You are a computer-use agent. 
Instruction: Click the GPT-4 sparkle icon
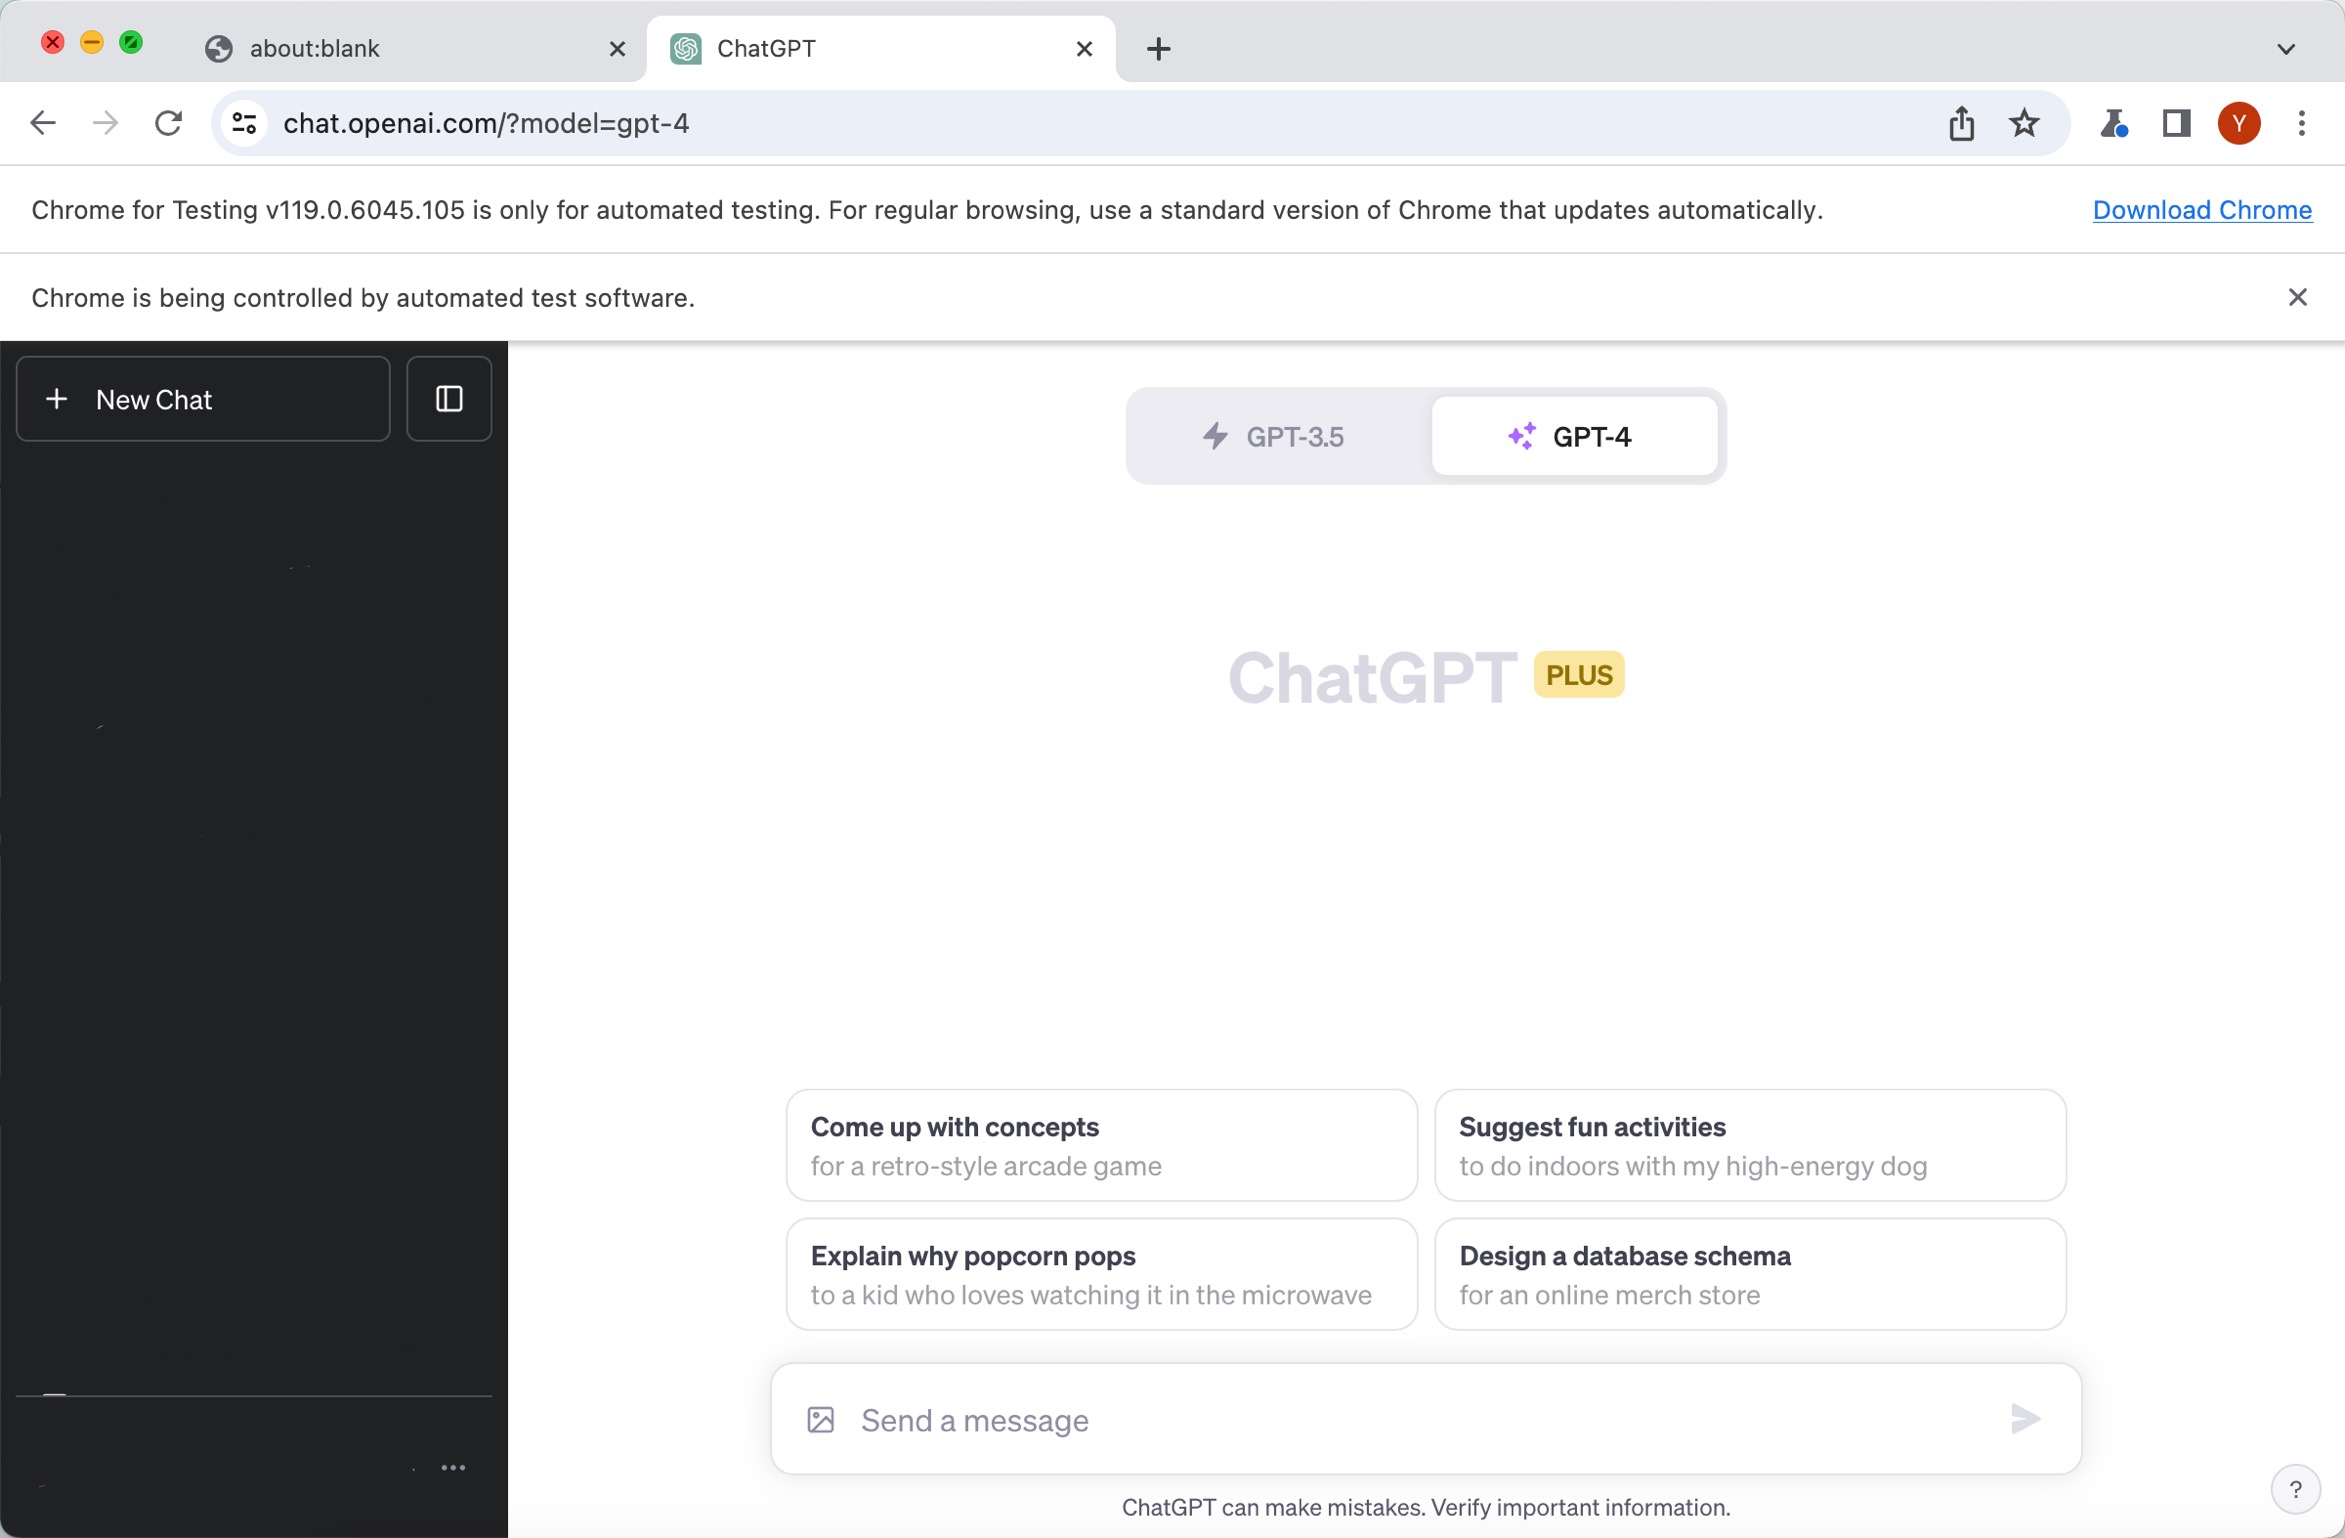[x=1519, y=436]
